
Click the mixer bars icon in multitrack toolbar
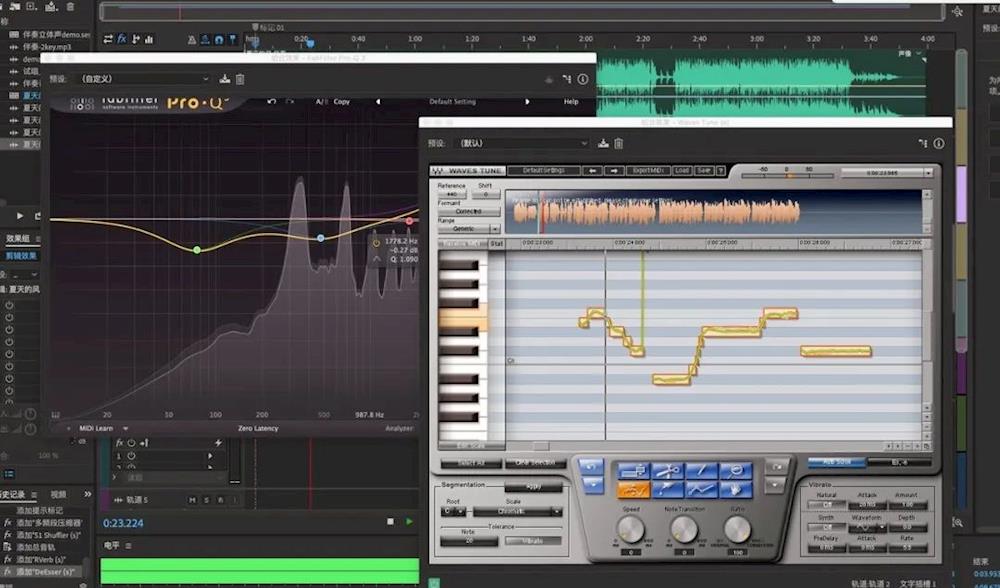[149, 40]
